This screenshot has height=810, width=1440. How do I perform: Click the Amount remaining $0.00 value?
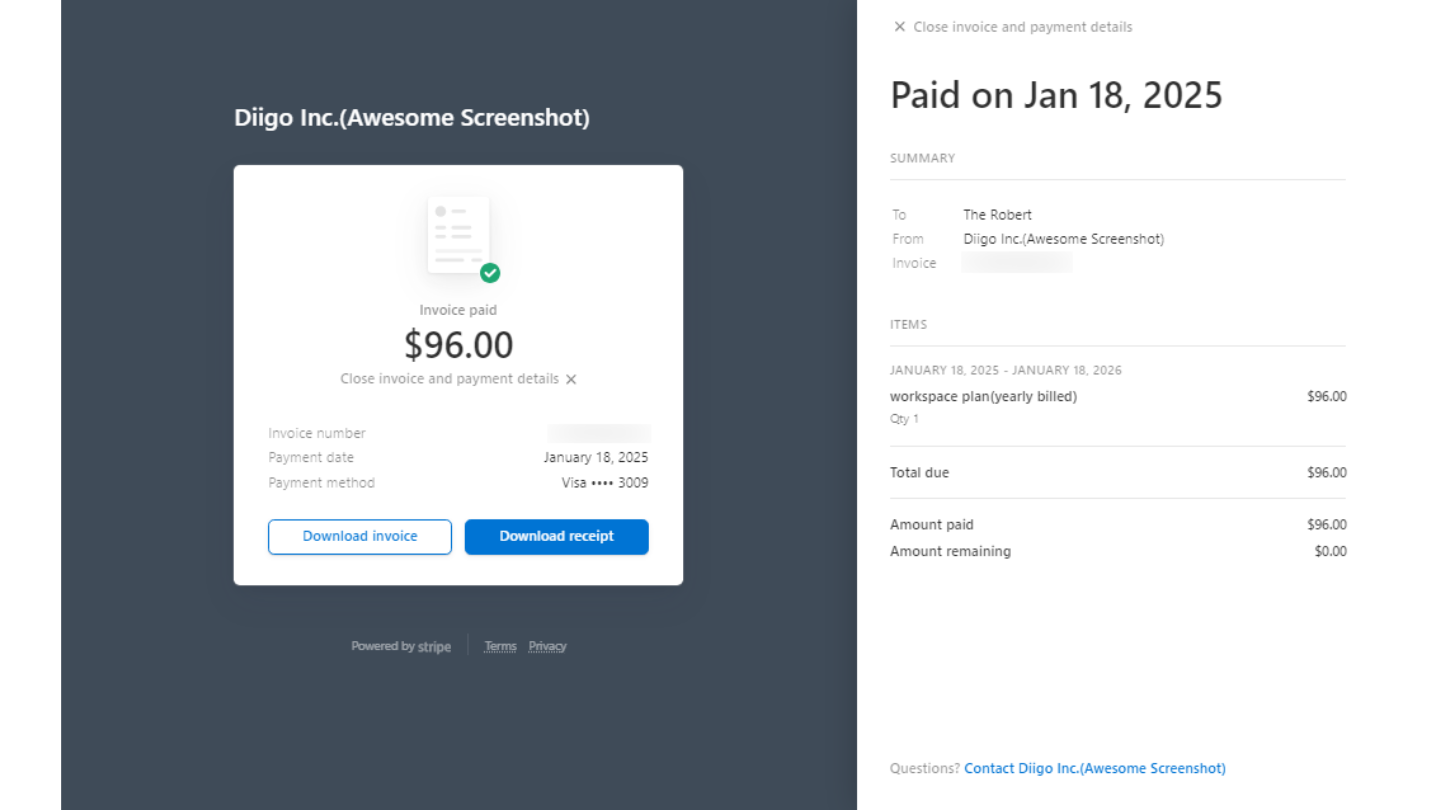1330,551
